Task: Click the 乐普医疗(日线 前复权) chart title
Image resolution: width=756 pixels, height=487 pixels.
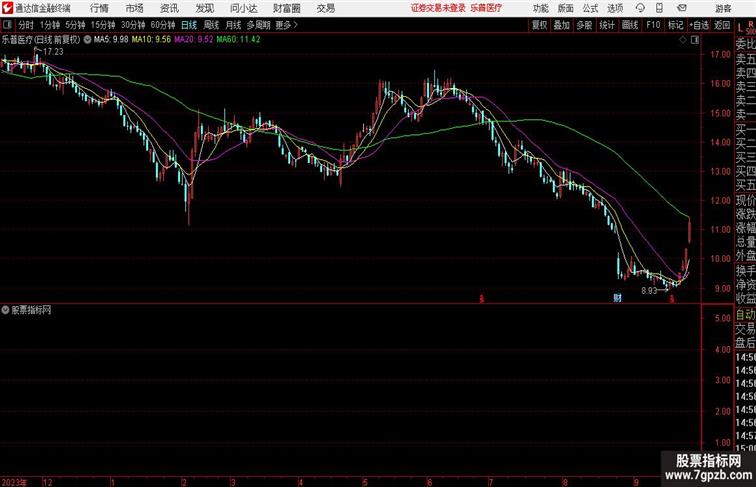Action: point(41,40)
